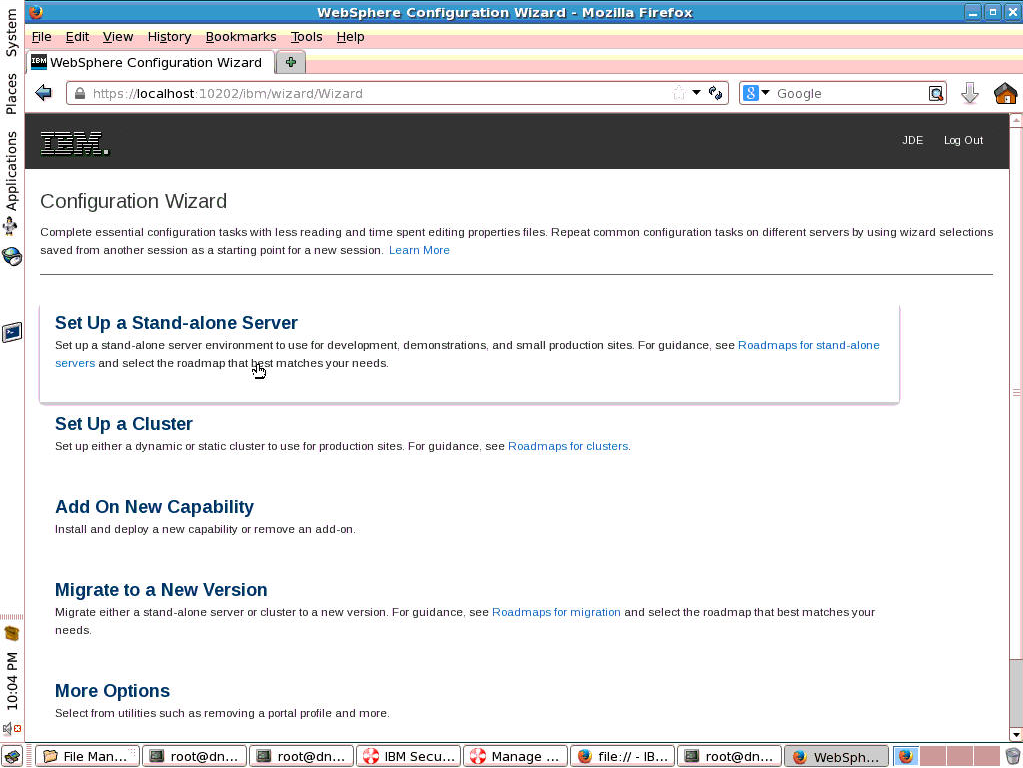Open the Learn More link

pos(419,250)
